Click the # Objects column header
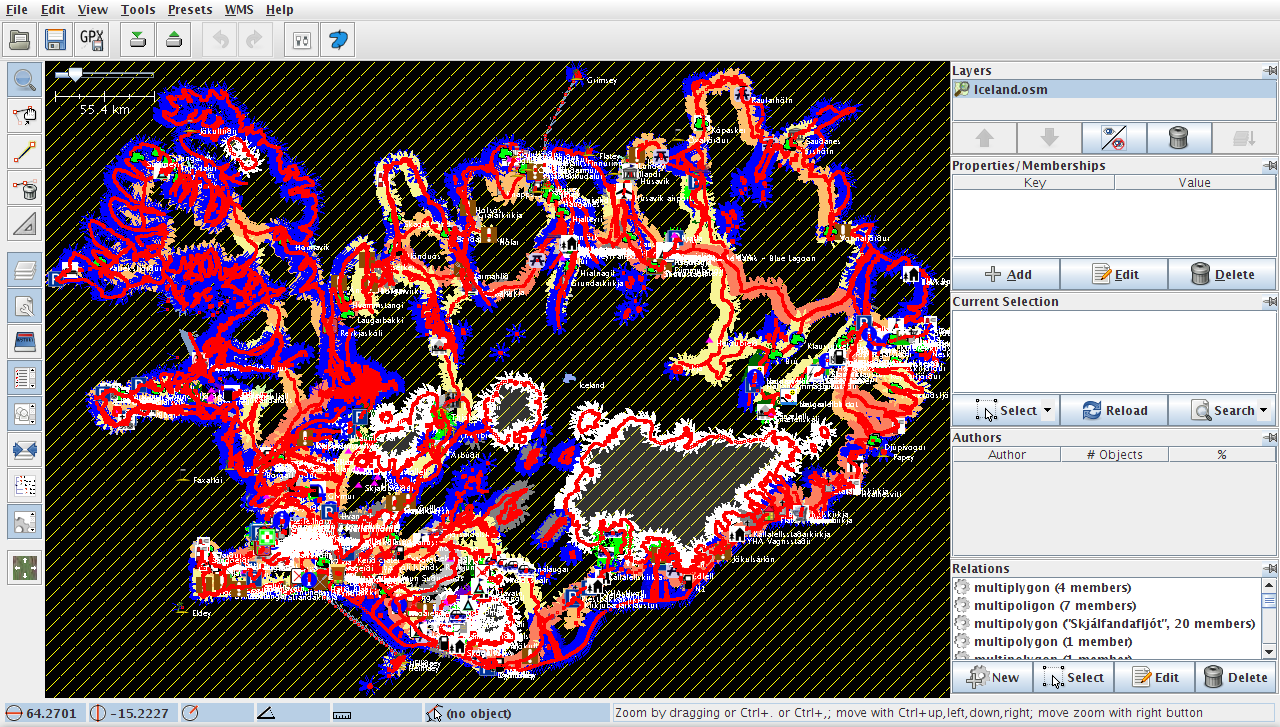Image resolution: width=1280 pixels, height=727 pixels. coord(1114,455)
